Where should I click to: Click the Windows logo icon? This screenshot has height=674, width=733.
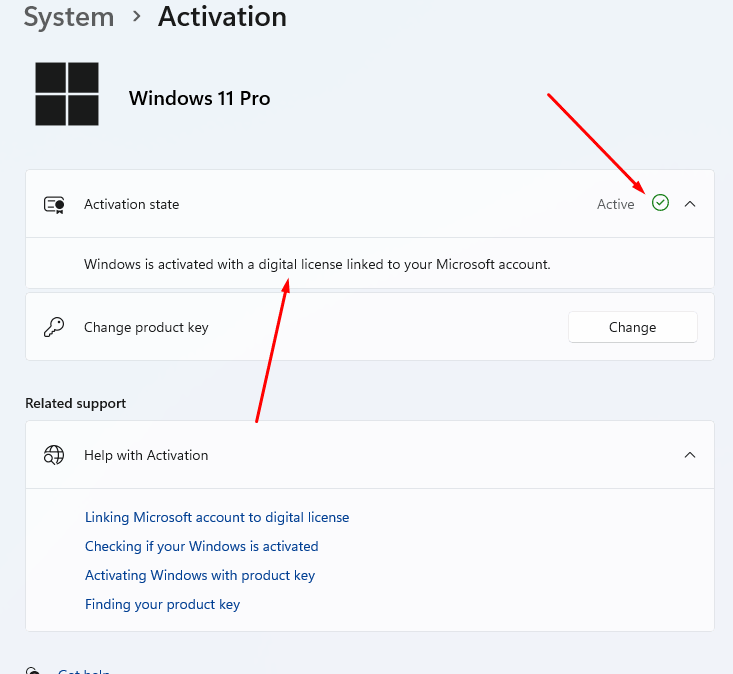pyautogui.click(x=67, y=94)
